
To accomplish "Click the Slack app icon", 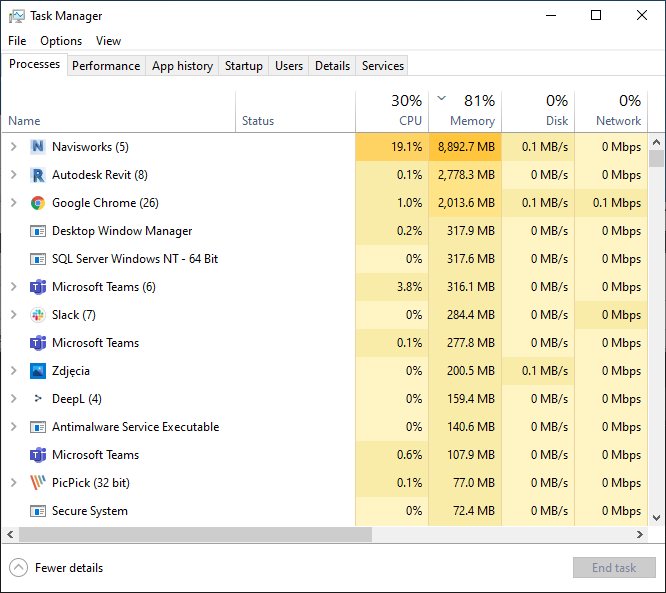I will coord(38,315).
